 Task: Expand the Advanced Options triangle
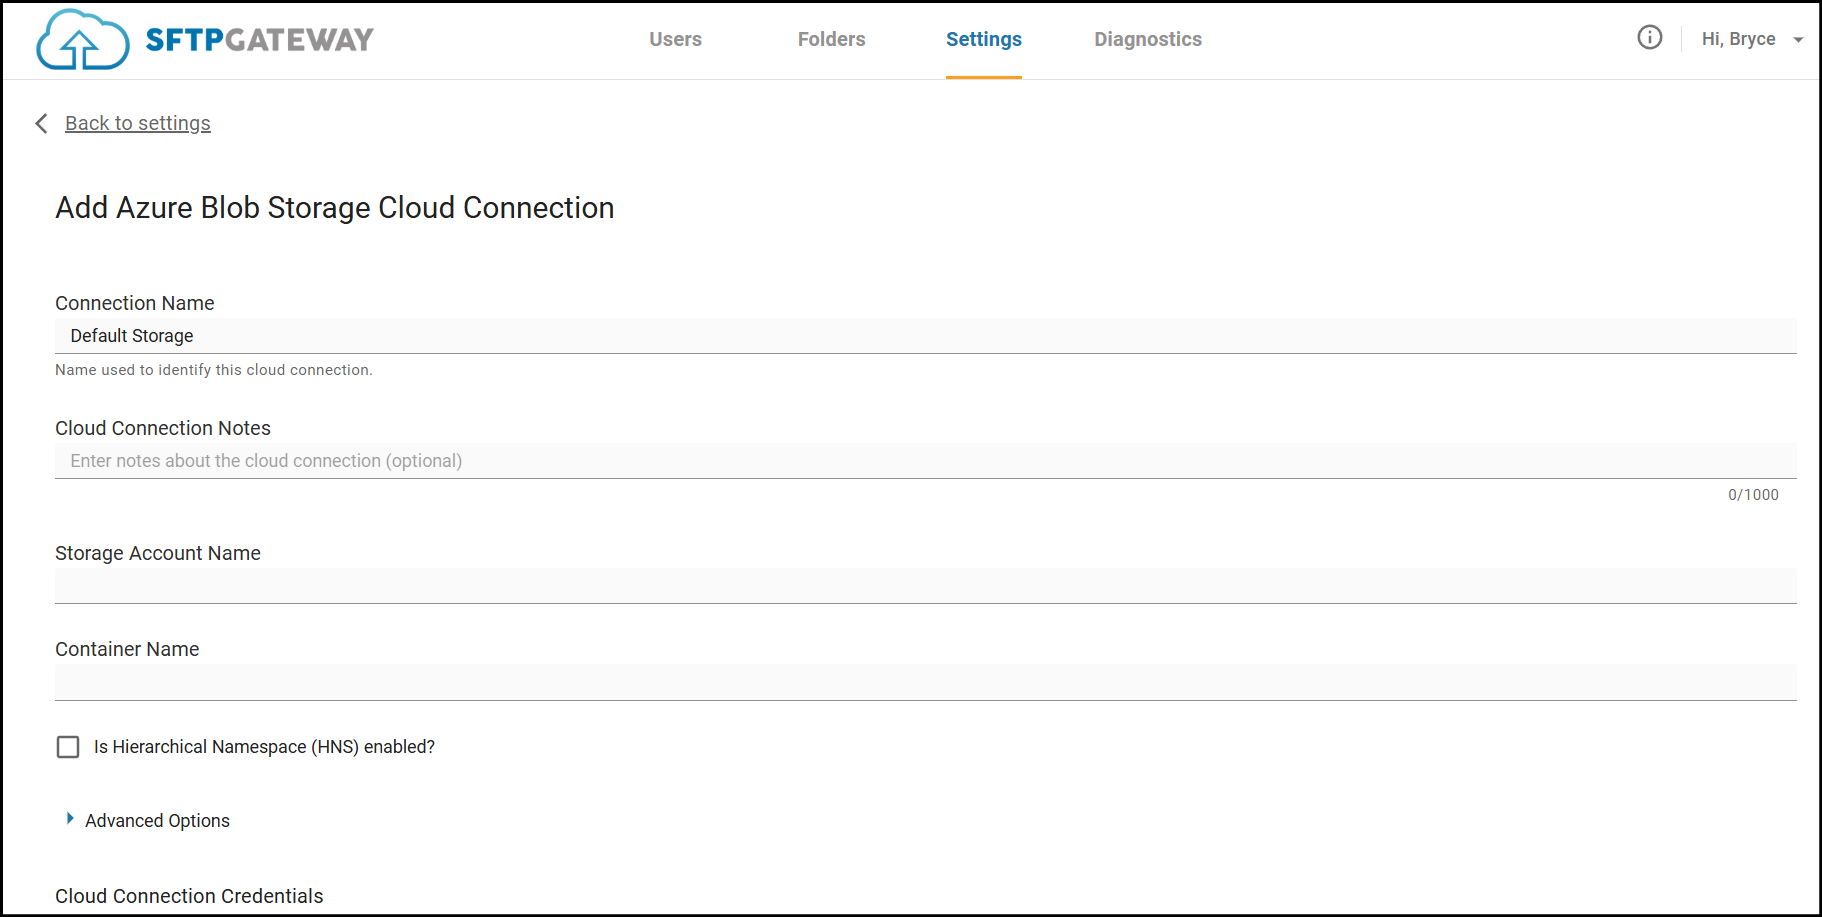tap(70, 819)
